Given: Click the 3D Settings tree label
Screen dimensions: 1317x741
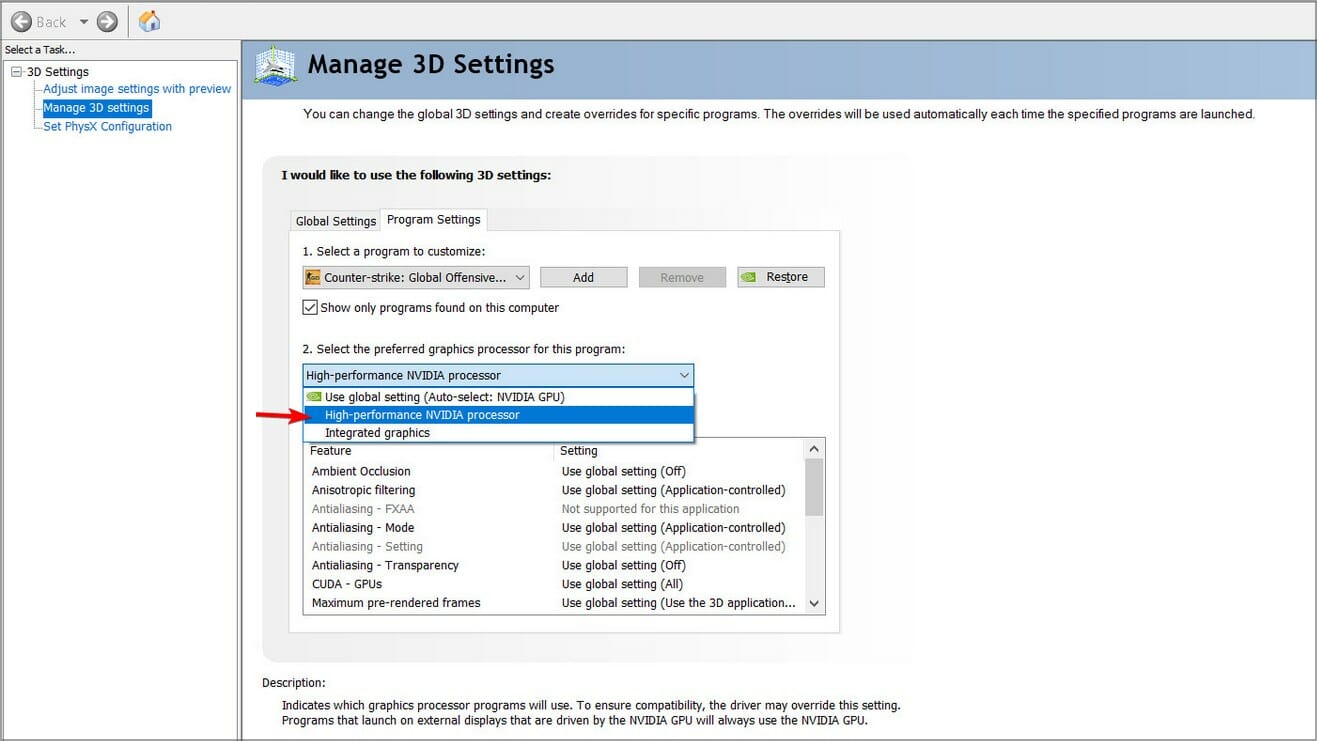Looking at the screenshot, I should point(58,72).
